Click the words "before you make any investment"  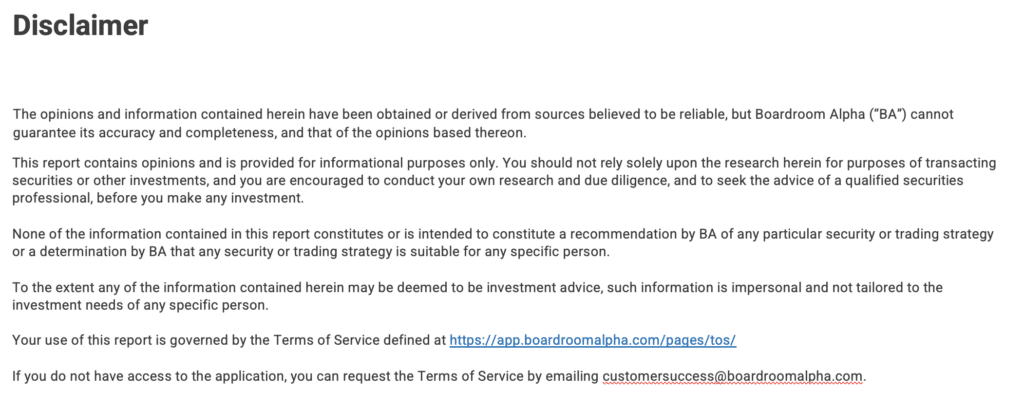[x=200, y=198]
